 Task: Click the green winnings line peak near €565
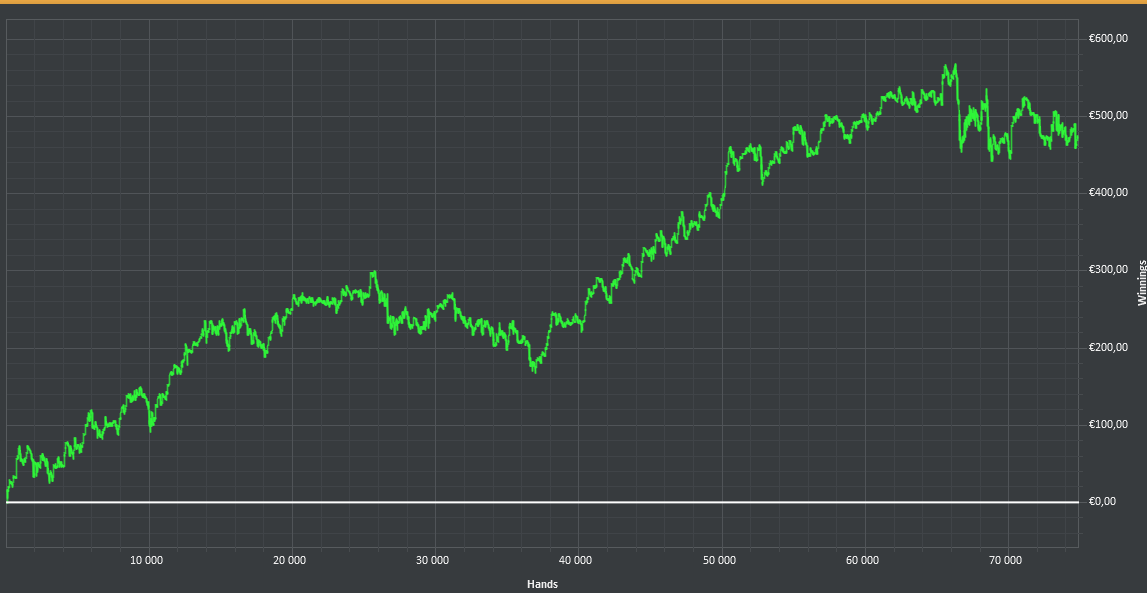pos(955,66)
